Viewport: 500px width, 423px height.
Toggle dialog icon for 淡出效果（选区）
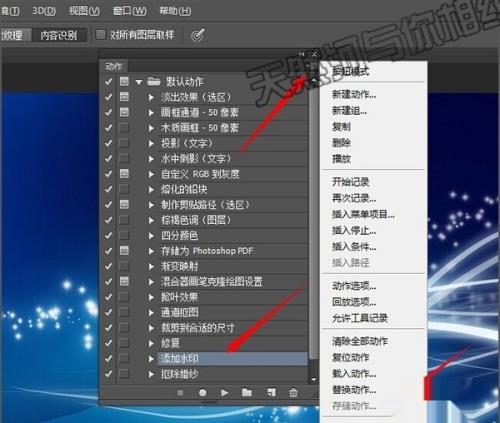pyautogui.click(x=124, y=97)
